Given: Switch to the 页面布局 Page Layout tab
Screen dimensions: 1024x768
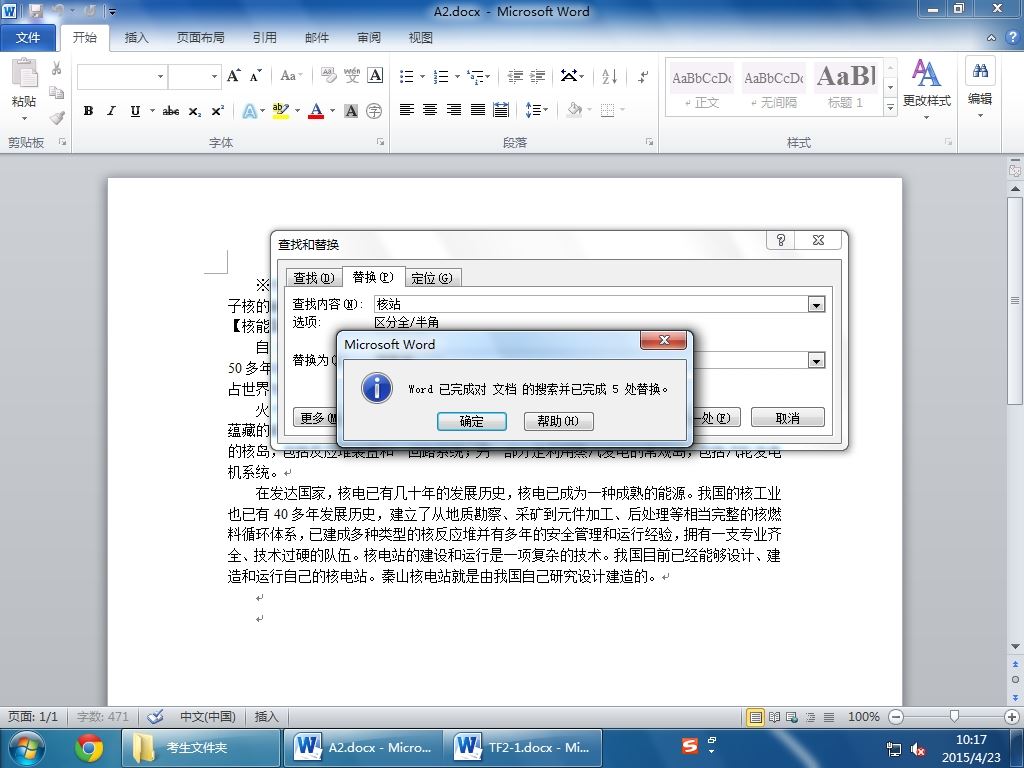Looking at the screenshot, I should point(200,37).
